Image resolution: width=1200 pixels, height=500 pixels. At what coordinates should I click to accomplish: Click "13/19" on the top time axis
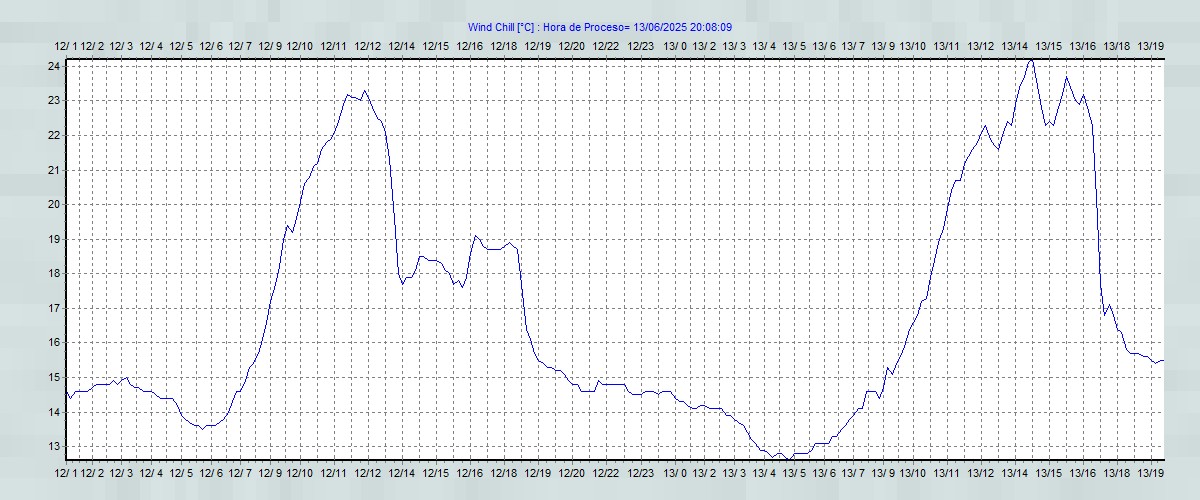[1152, 46]
